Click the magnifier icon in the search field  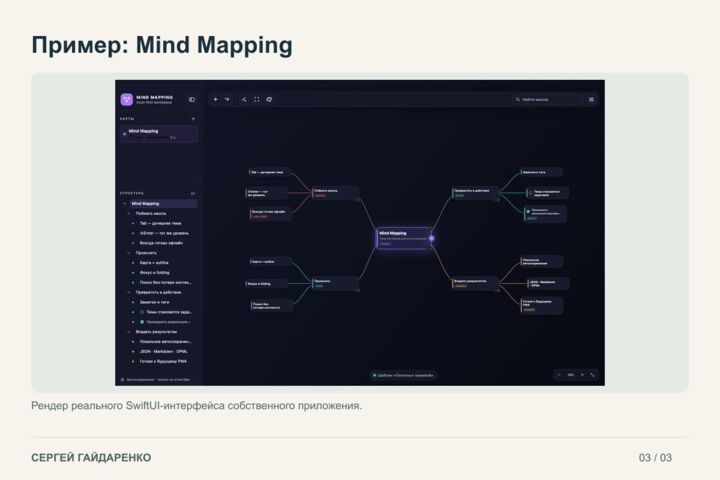518,99
